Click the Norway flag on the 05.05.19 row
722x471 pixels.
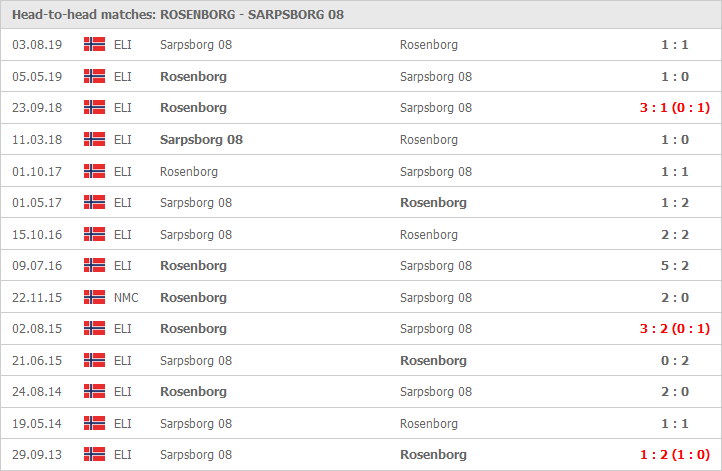pyautogui.click(x=94, y=76)
